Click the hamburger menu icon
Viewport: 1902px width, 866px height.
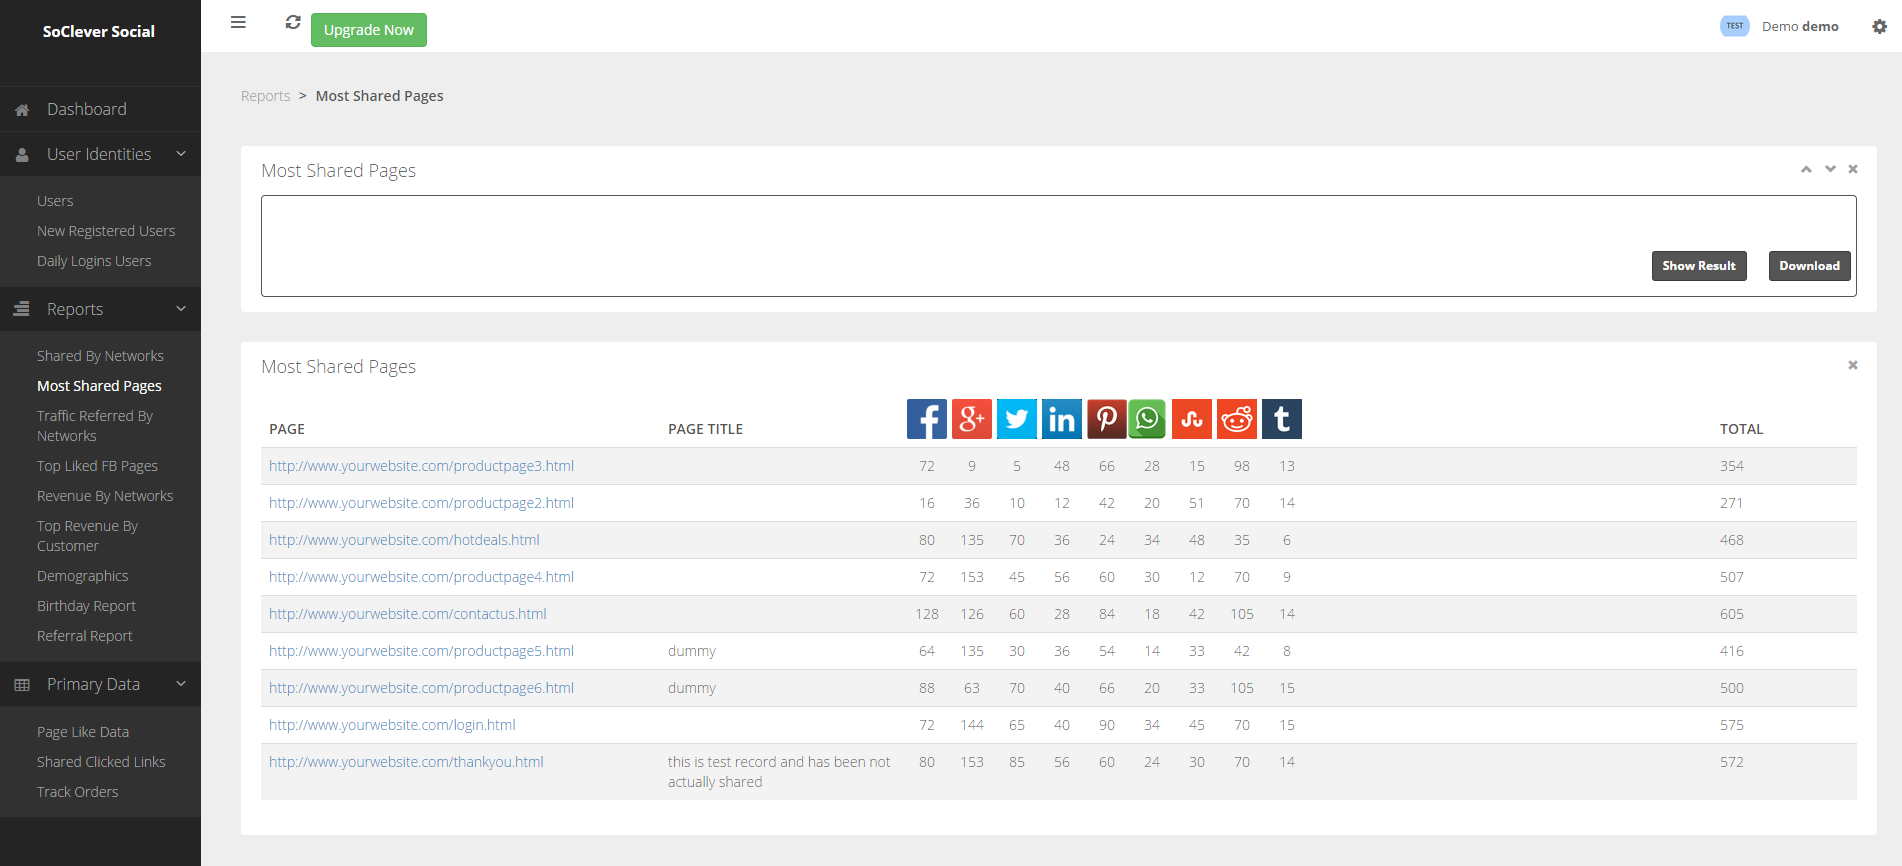tap(238, 22)
